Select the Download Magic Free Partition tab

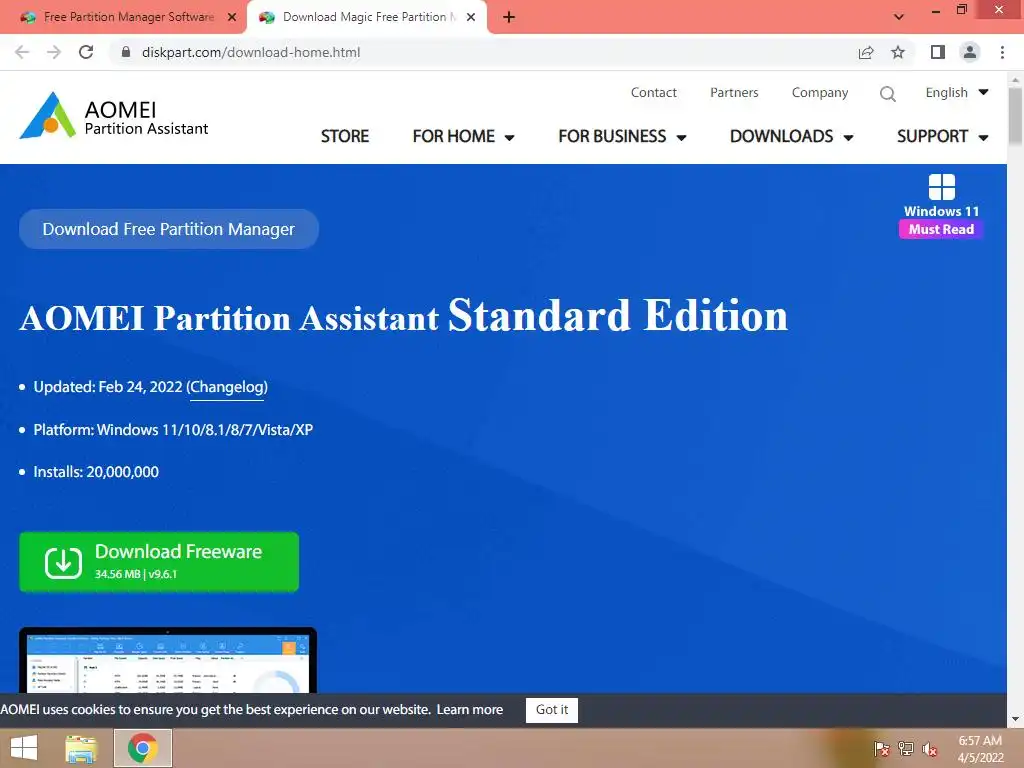pyautogui.click(x=367, y=18)
